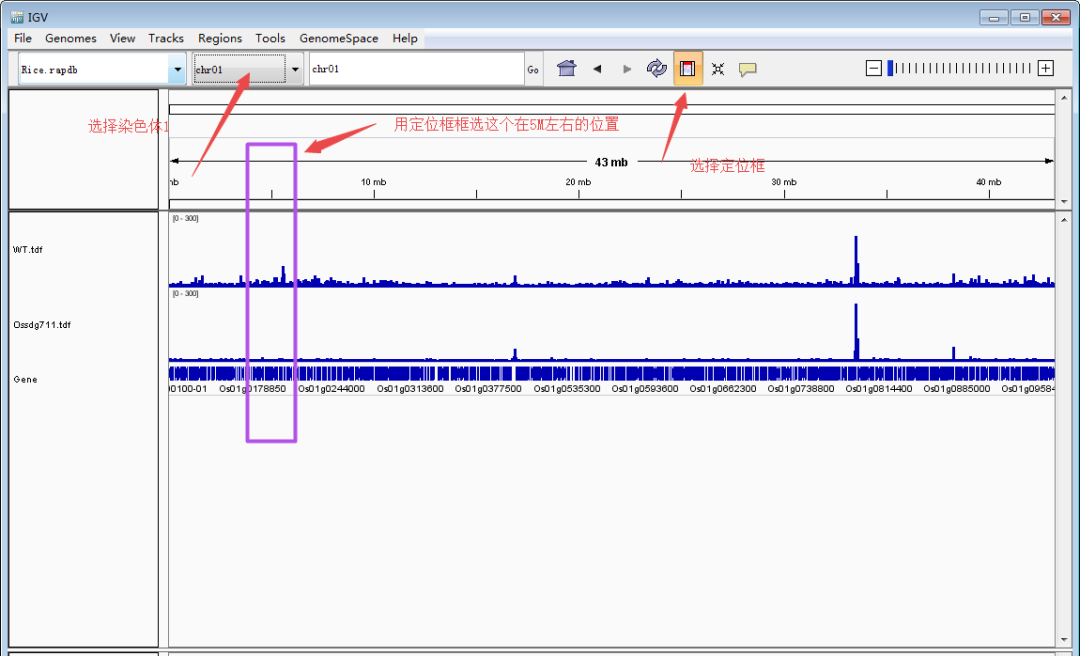Image resolution: width=1080 pixels, height=656 pixels.
Task: Click the zoom-in plus button
Action: 1046,67
